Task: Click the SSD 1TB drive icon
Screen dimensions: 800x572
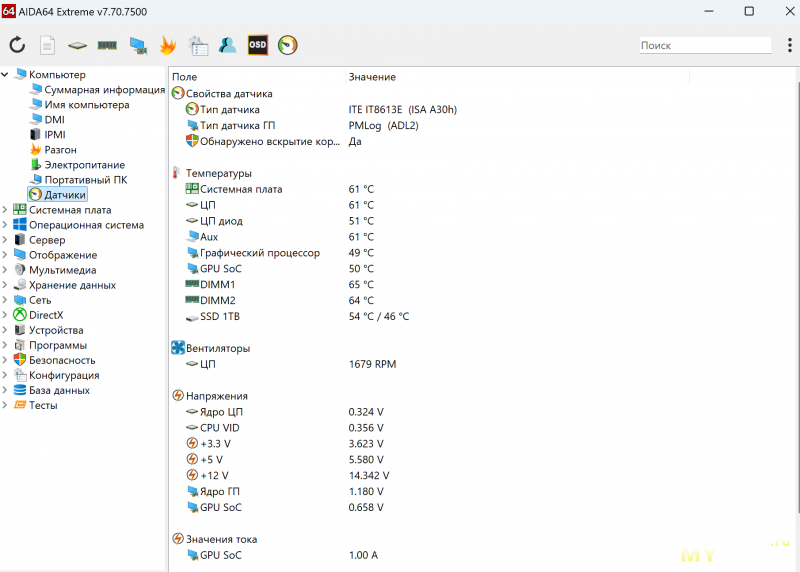Action: (192, 317)
